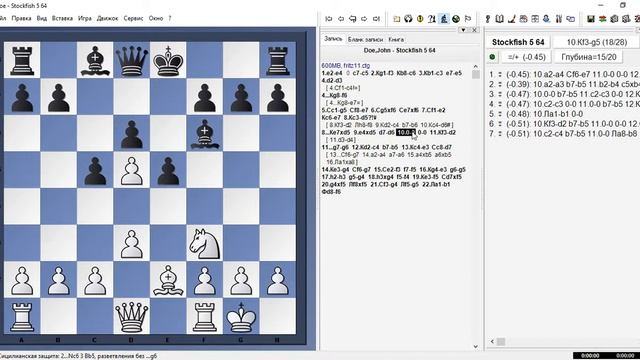The image size is (640, 360).
Task: Click the key-shaped toolbar icon
Action: click(487, 19)
